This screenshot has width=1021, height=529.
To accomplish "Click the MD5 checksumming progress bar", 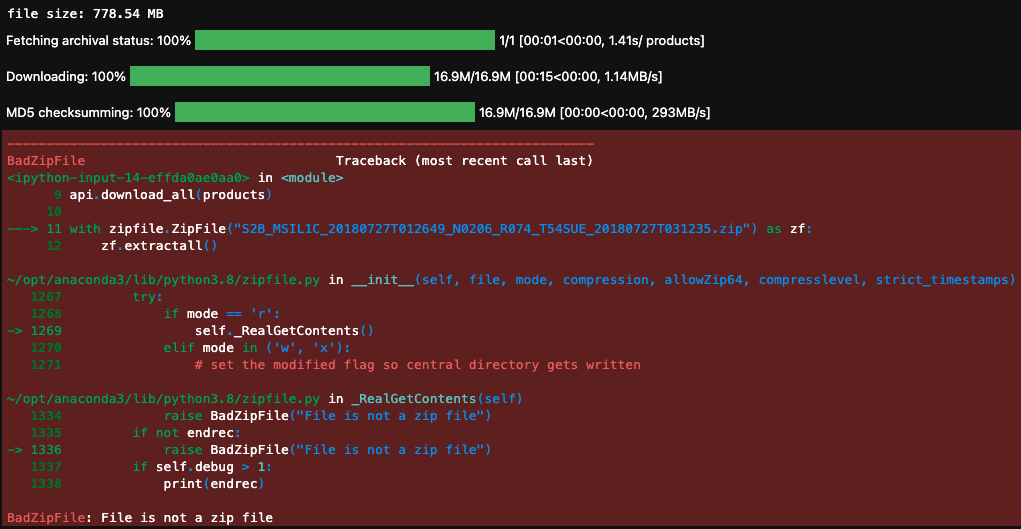I will pos(325,112).
